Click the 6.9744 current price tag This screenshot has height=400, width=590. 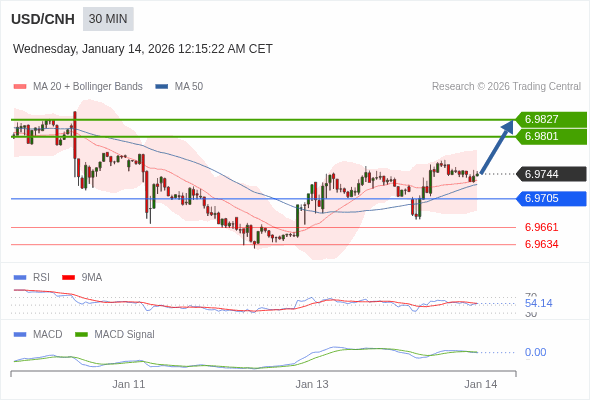tap(551, 174)
